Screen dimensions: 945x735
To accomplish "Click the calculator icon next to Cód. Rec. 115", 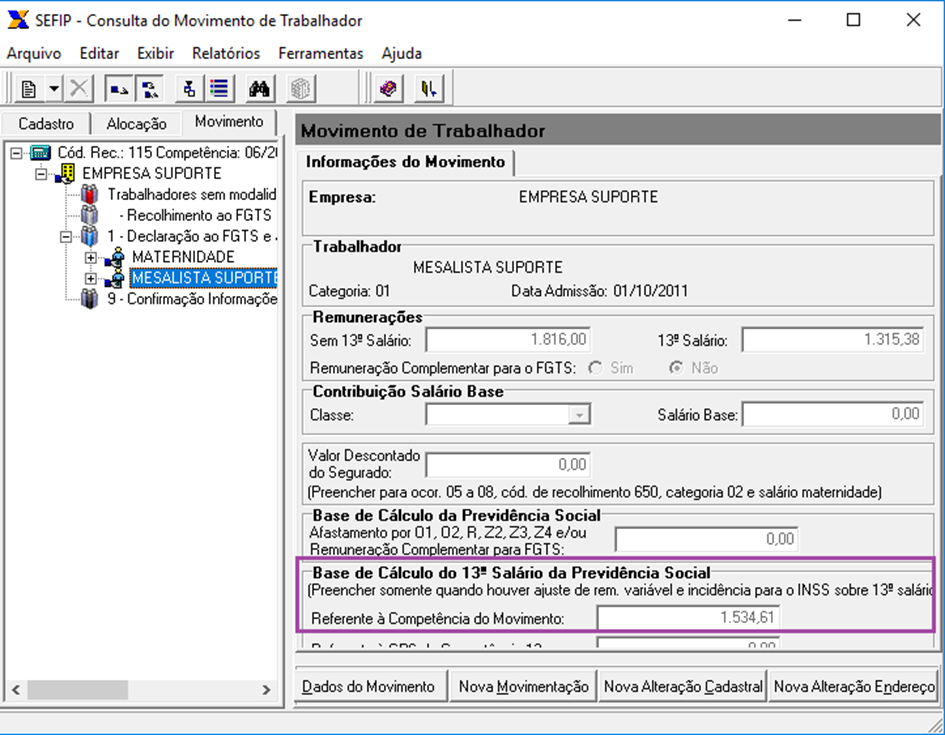I will pos(40,152).
